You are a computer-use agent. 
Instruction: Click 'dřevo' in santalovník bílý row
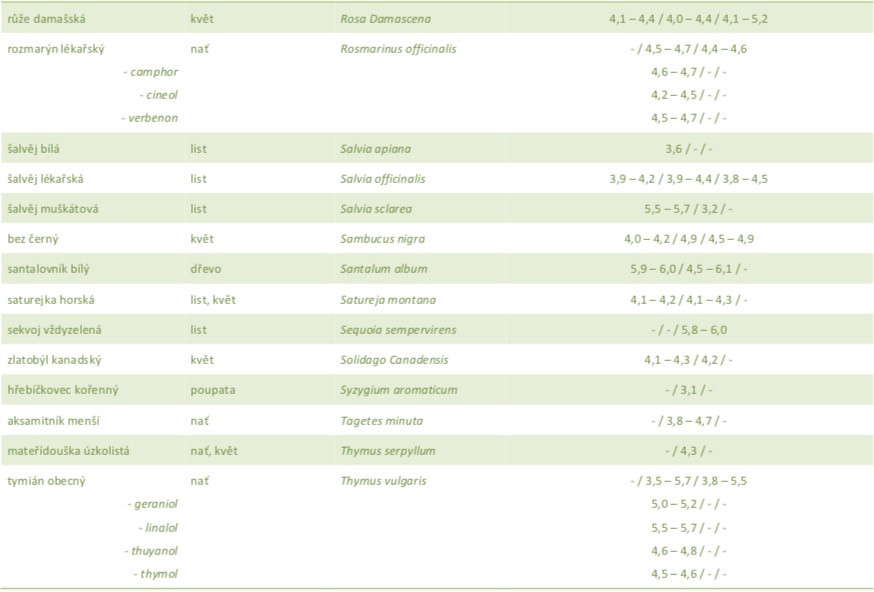(205, 270)
